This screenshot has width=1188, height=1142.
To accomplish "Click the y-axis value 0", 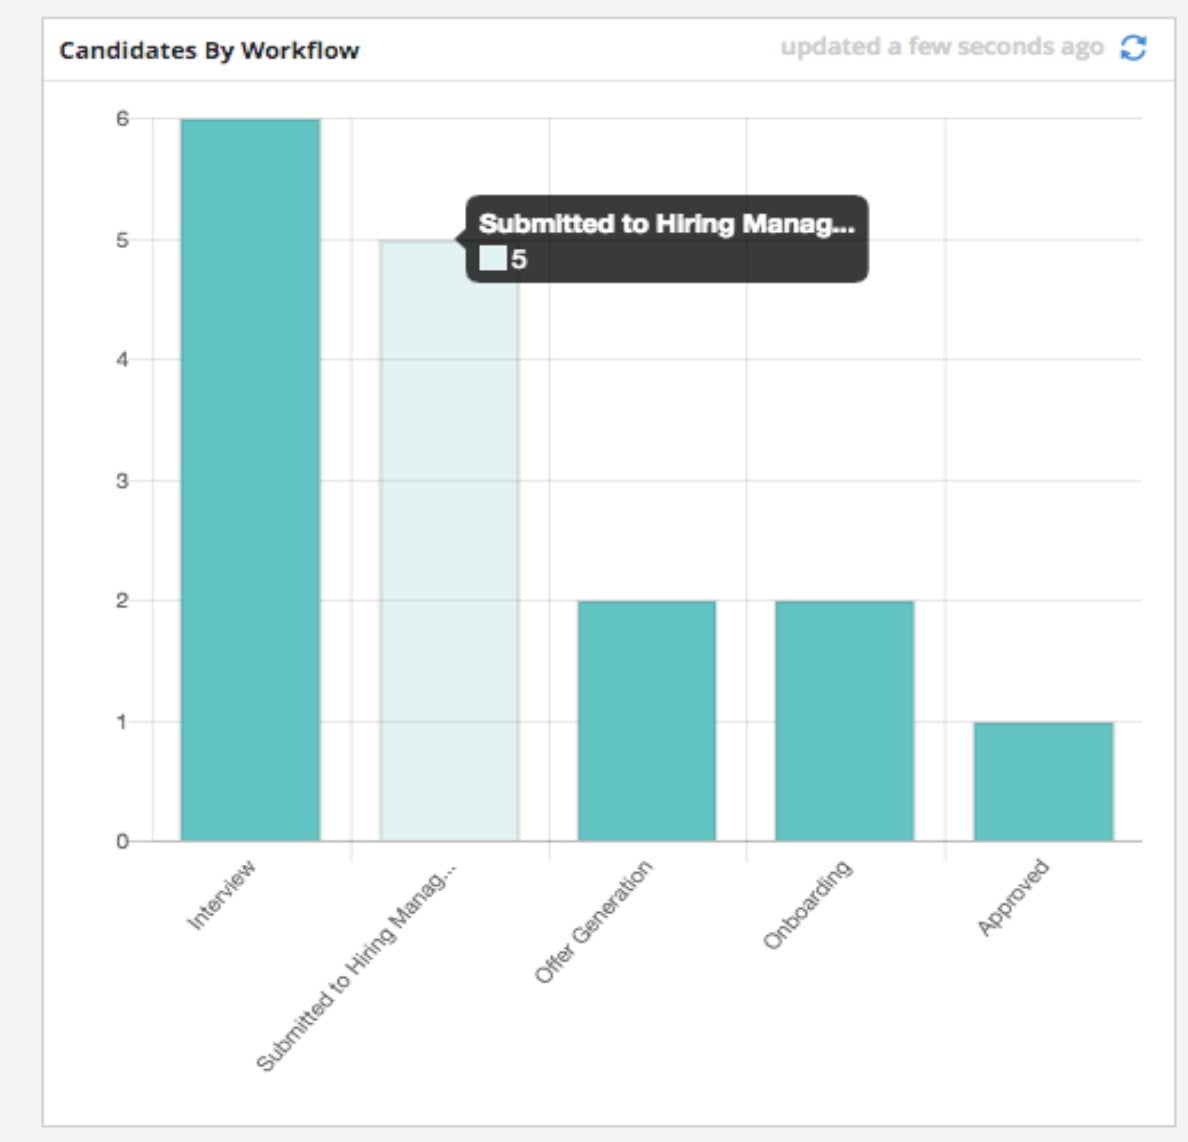I will click(122, 841).
